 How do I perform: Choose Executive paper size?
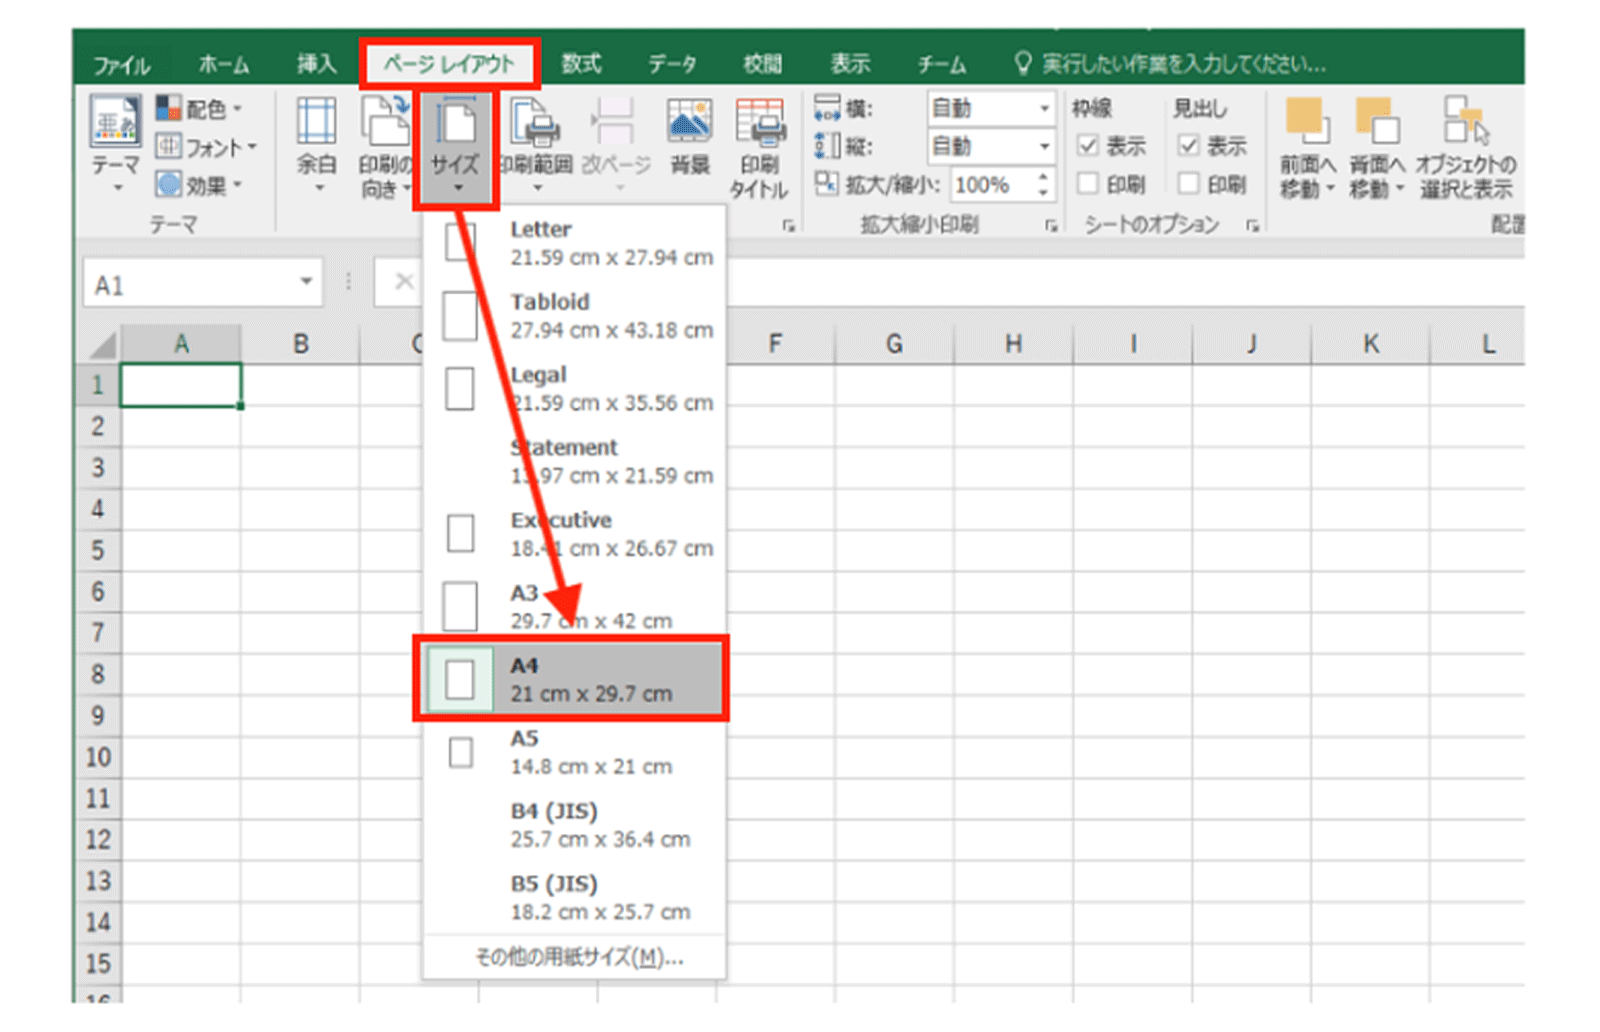point(576,534)
